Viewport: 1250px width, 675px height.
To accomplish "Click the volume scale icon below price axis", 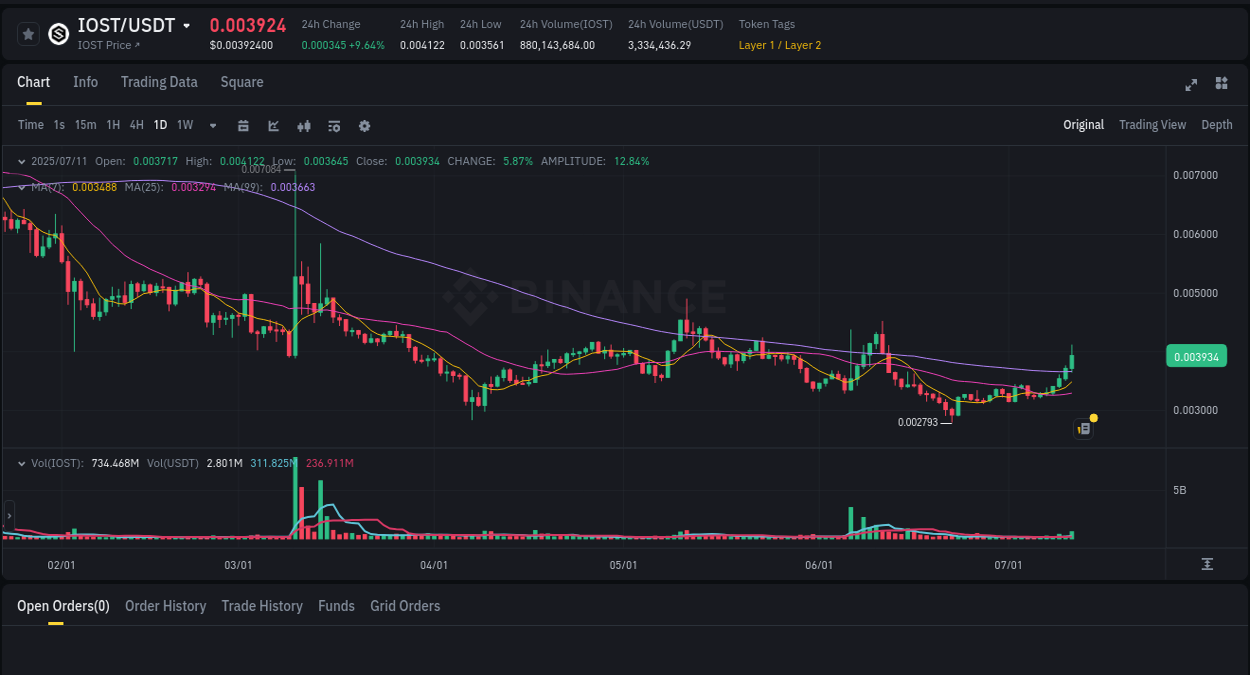I will click(1208, 565).
